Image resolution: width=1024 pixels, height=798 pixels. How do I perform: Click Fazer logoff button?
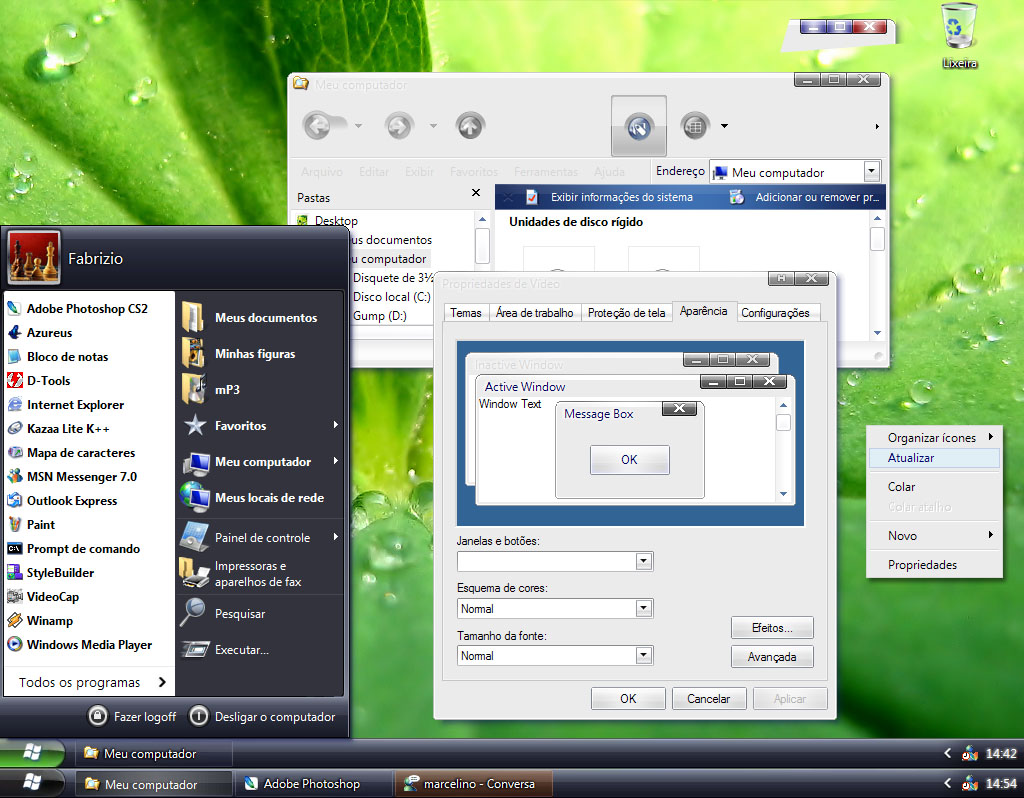[133, 716]
